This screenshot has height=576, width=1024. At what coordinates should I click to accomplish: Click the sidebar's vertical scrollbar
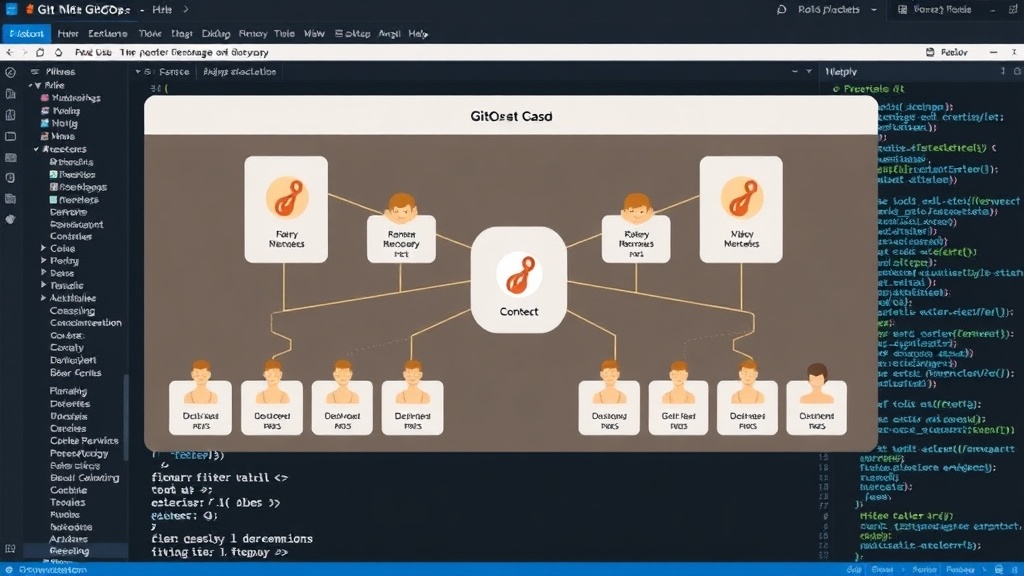tap(125, 418)
